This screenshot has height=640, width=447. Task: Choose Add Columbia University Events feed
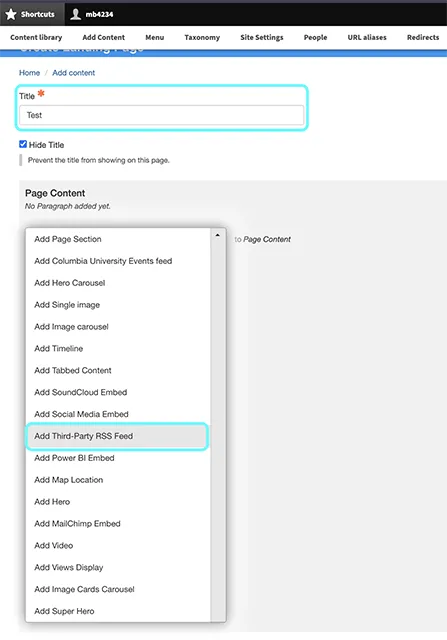tap(118, 261)
